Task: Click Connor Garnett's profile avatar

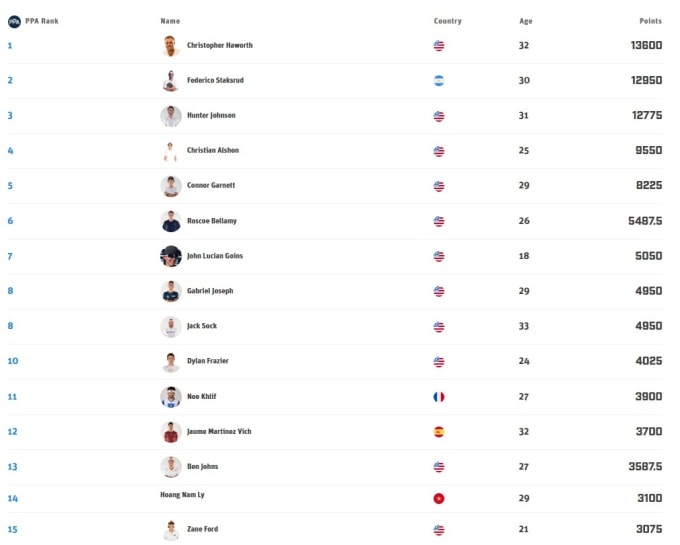Action: [170, 186]
